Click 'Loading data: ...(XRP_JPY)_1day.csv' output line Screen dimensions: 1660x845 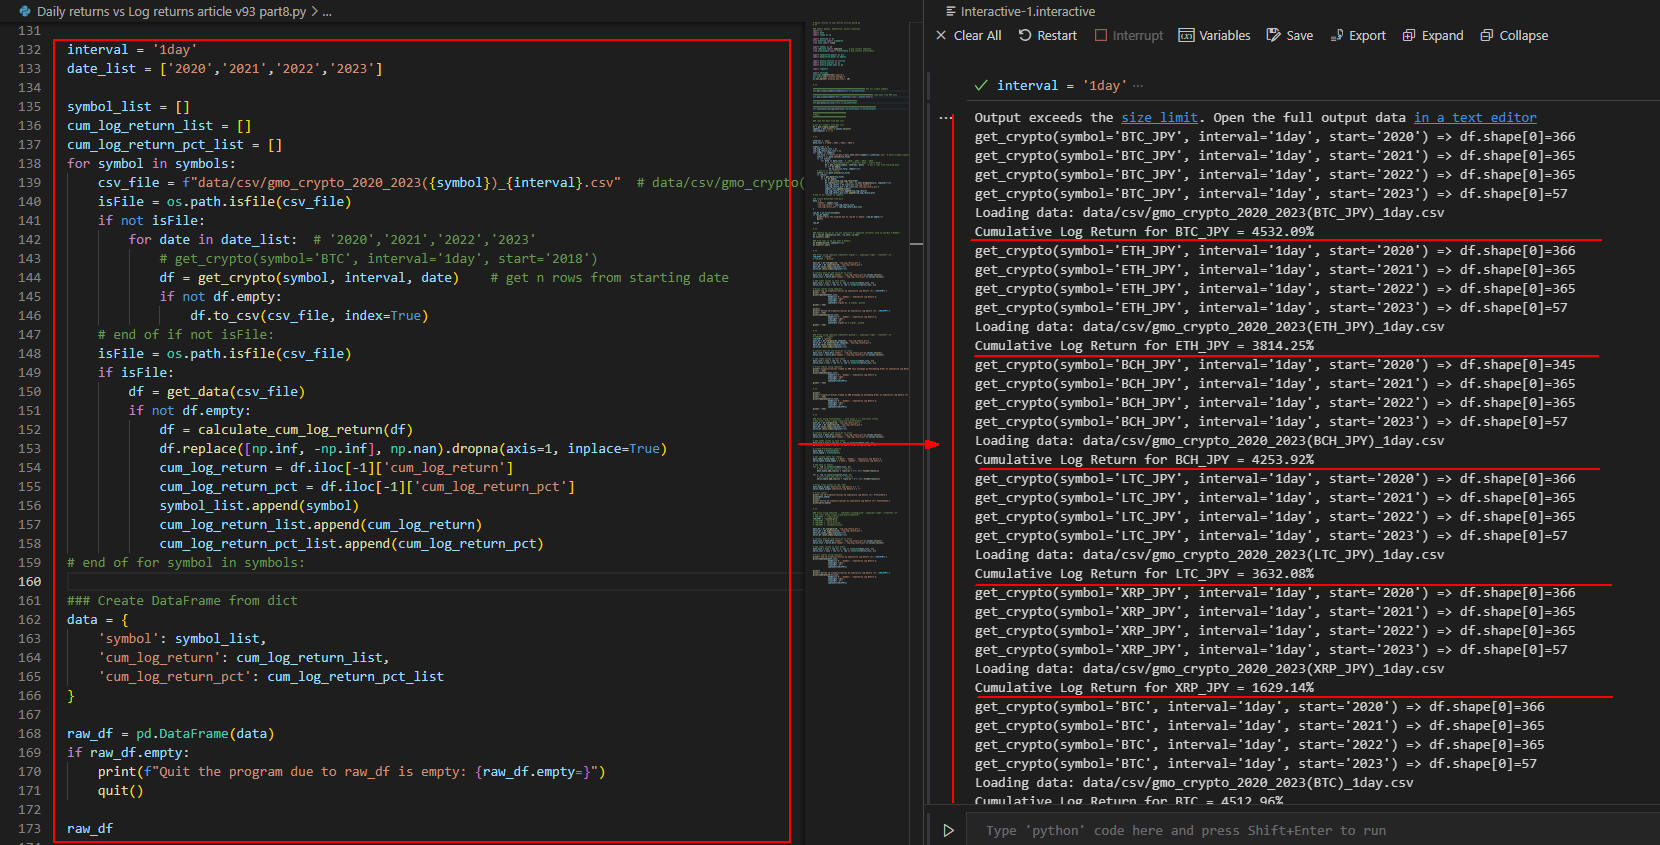click(x=1209, y=668)
